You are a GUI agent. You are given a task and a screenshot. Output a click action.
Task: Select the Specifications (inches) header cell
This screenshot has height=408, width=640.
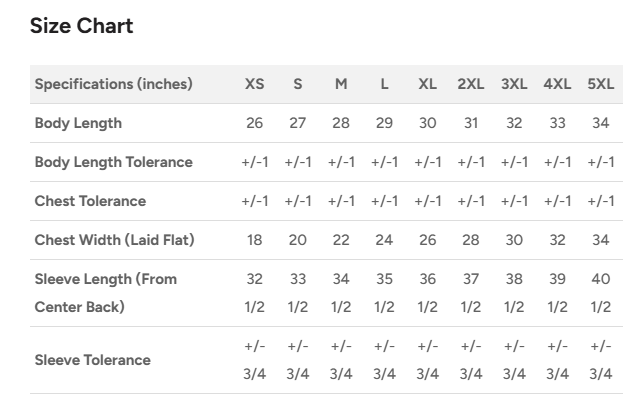point(113,84)
